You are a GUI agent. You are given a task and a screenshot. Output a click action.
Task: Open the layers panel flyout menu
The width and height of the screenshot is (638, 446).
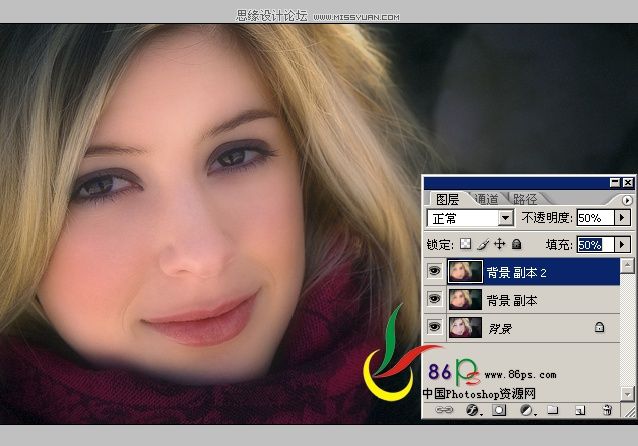point(627,200)
